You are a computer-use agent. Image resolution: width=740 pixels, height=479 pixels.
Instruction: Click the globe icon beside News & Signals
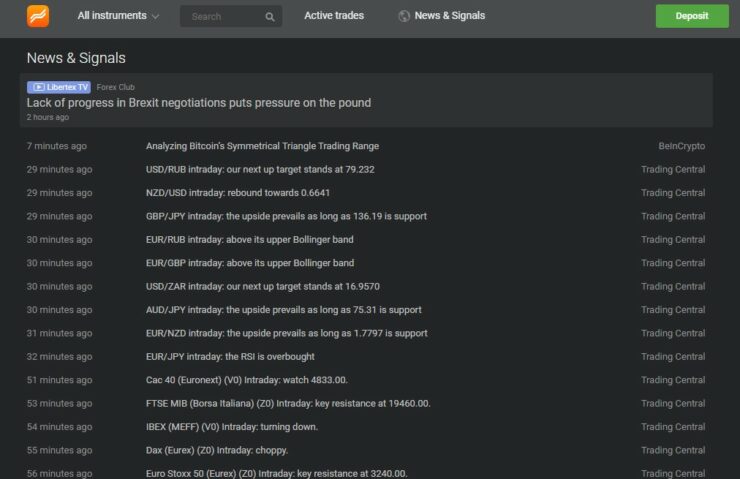(x=404, y=16)
